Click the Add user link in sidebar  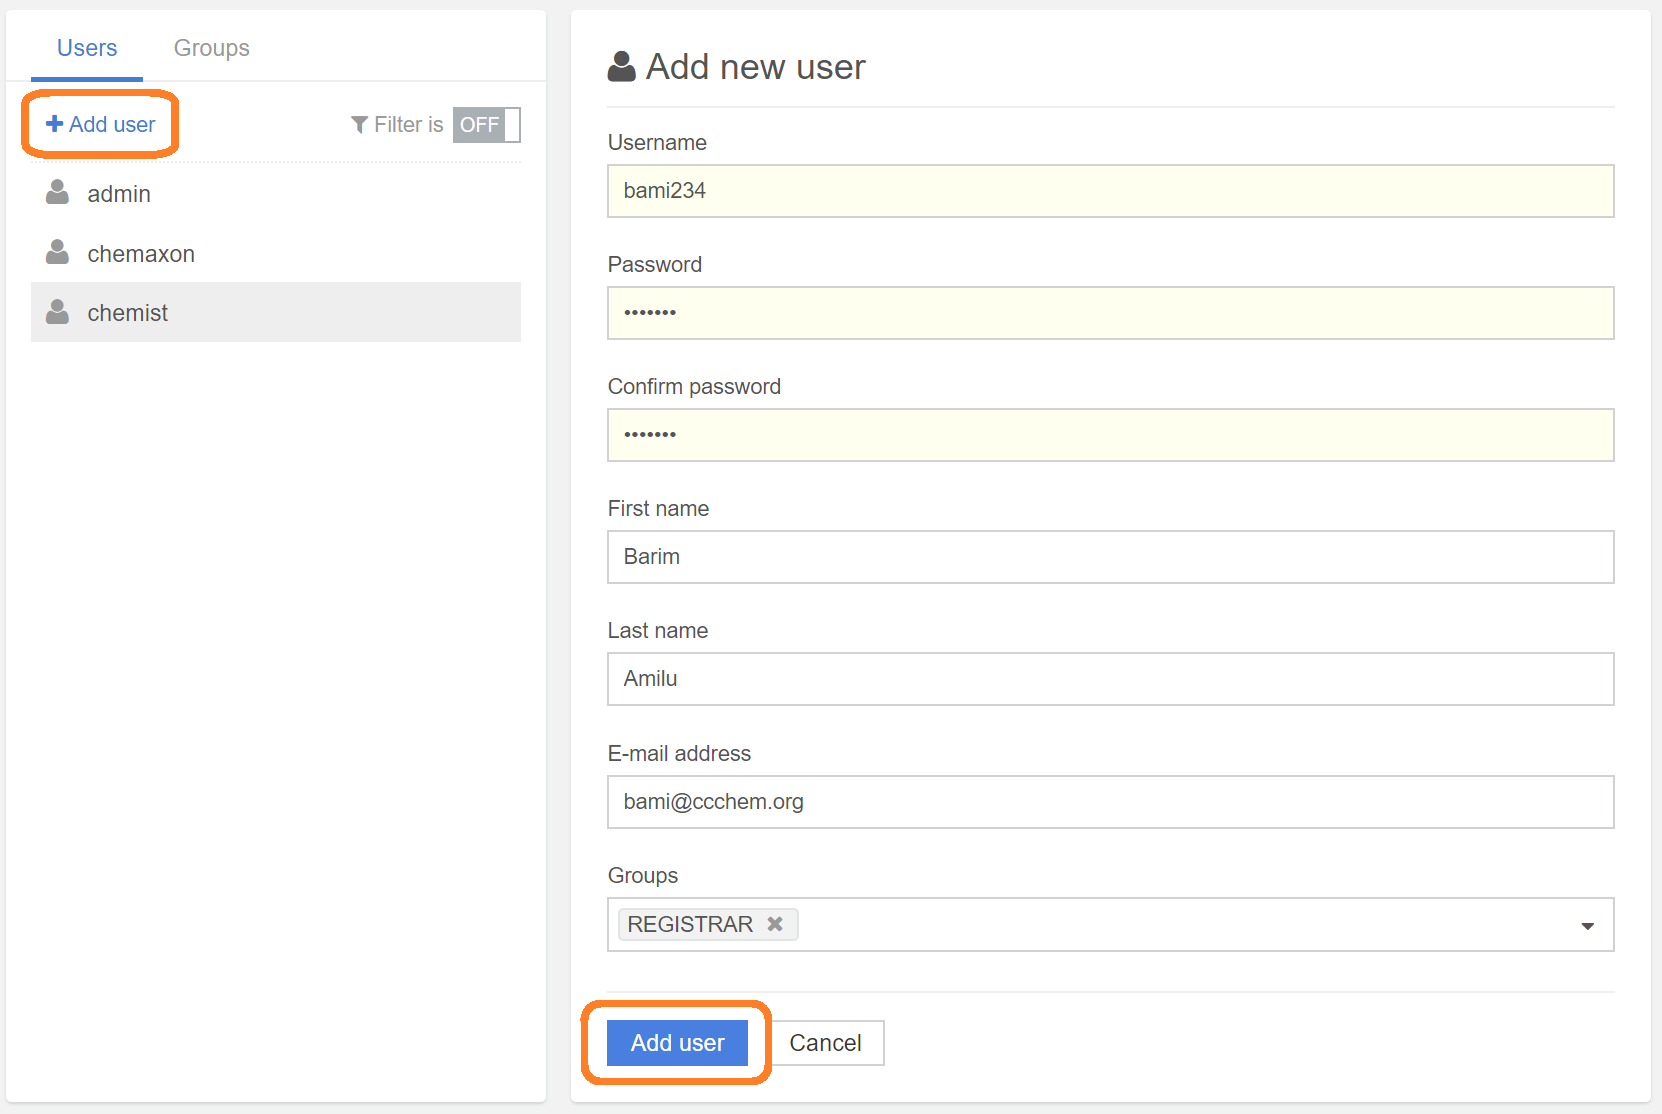pos(101,124)
